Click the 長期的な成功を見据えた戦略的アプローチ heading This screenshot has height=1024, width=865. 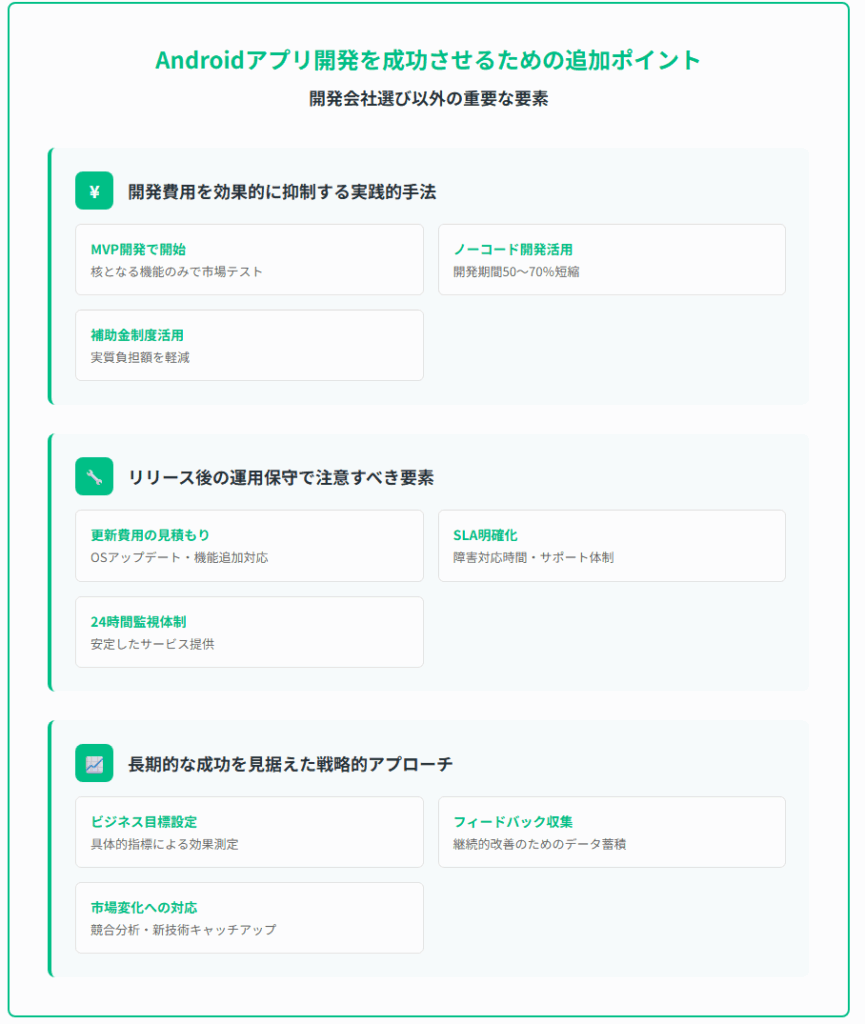(x=291, y=764)
